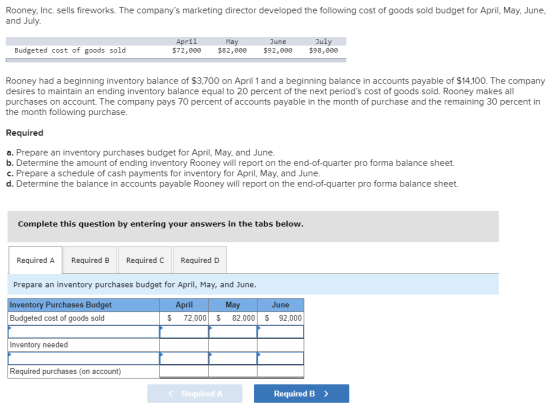The height and width of the screenshot is (408, 560).
Task: Click April input cell below budgeted cost row
Action: point(184,332)
